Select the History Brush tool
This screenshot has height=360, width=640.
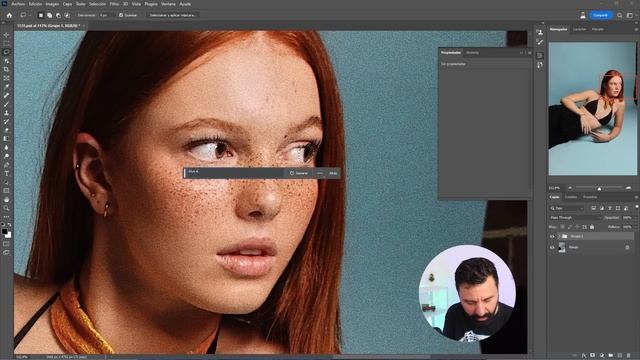tap(6, 121)
